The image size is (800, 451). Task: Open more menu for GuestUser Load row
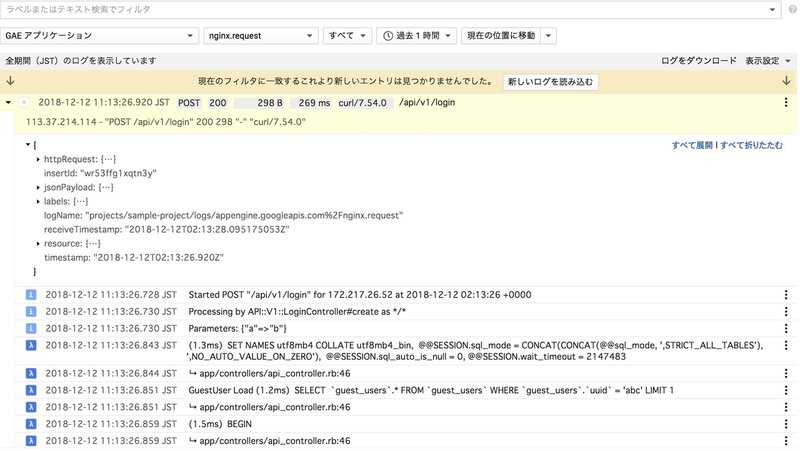786,390
